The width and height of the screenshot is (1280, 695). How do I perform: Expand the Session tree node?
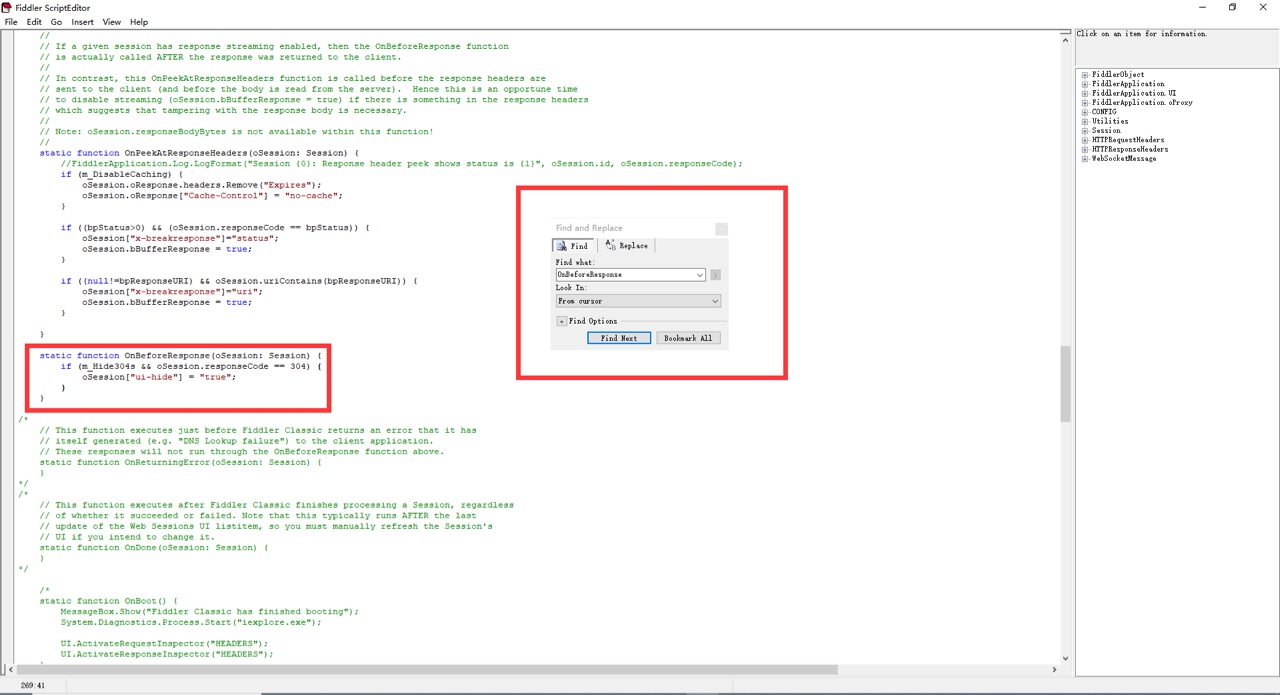pos(1085,131)
